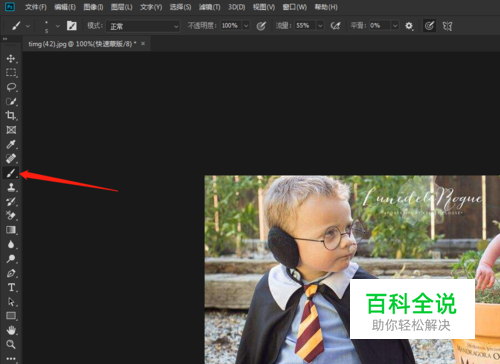Select the Zoom tool
Image resolution: width=500 pixels, height=364 pixels.
[11, 344]
